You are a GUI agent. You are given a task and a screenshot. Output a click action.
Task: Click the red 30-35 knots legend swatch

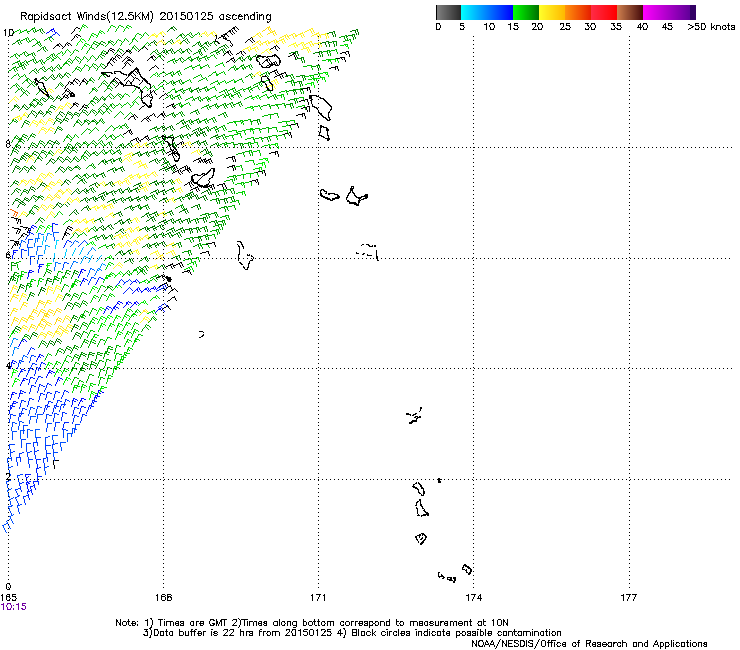(x=604, y=12)
